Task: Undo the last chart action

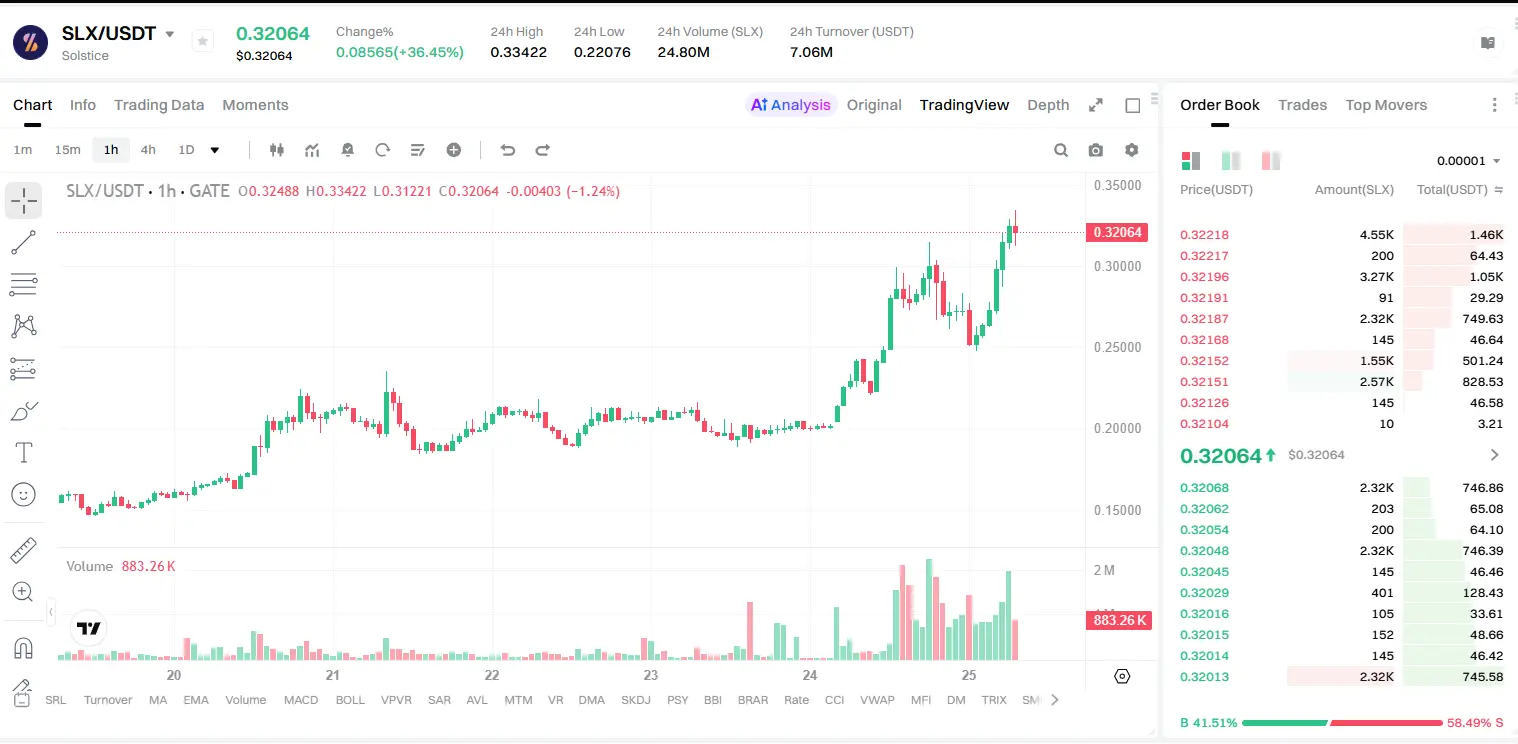Action: 507,150
